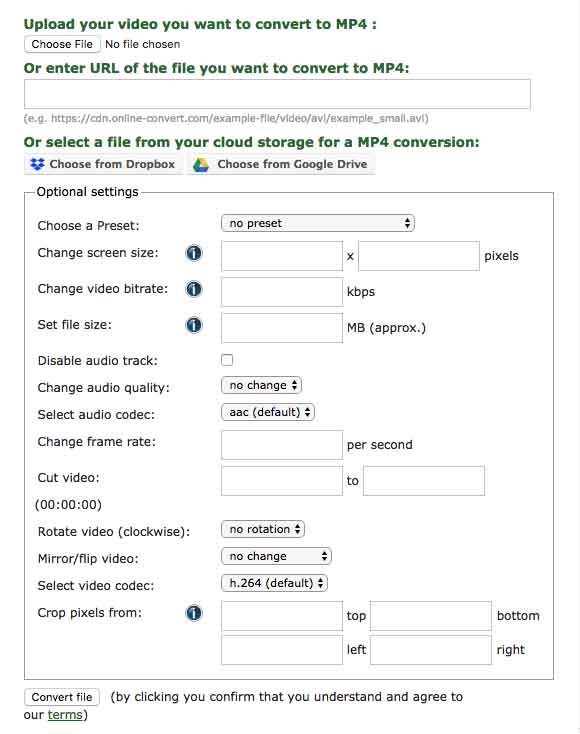Click the info icon beside Crop pixels from

point(194,613)
